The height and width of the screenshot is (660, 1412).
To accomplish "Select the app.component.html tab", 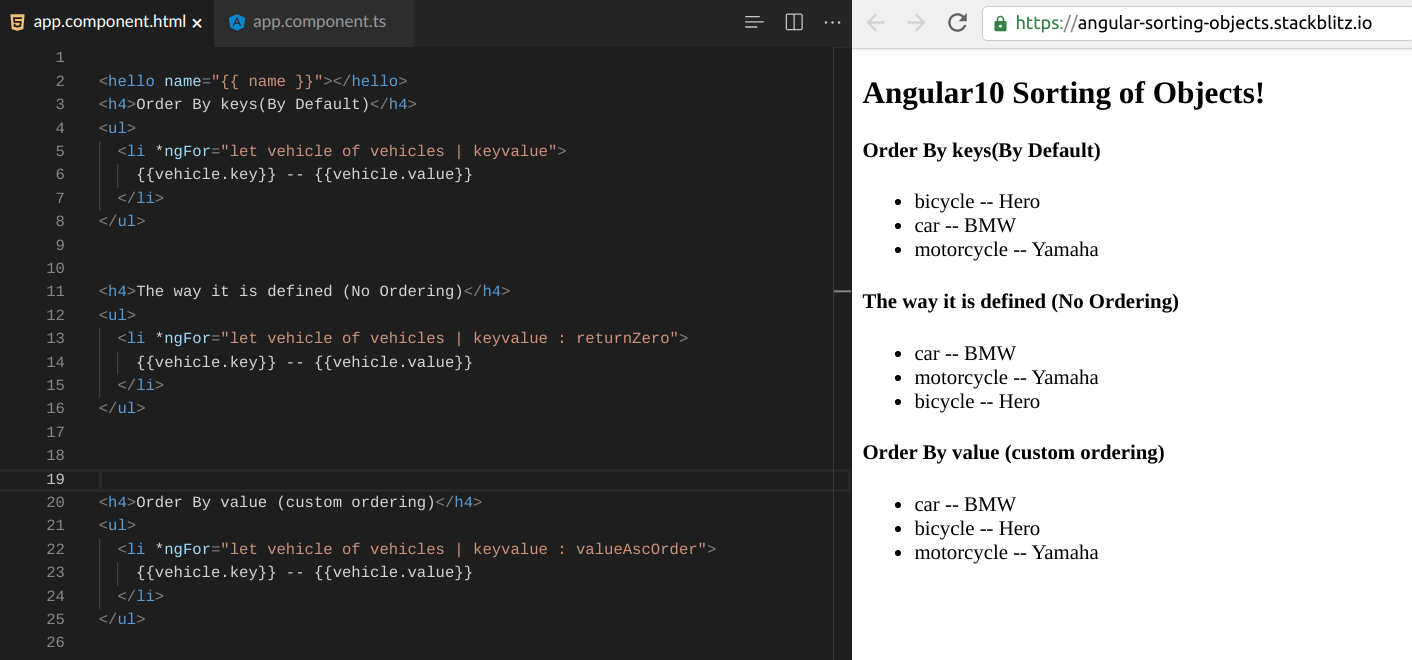I will coord(109,22).
